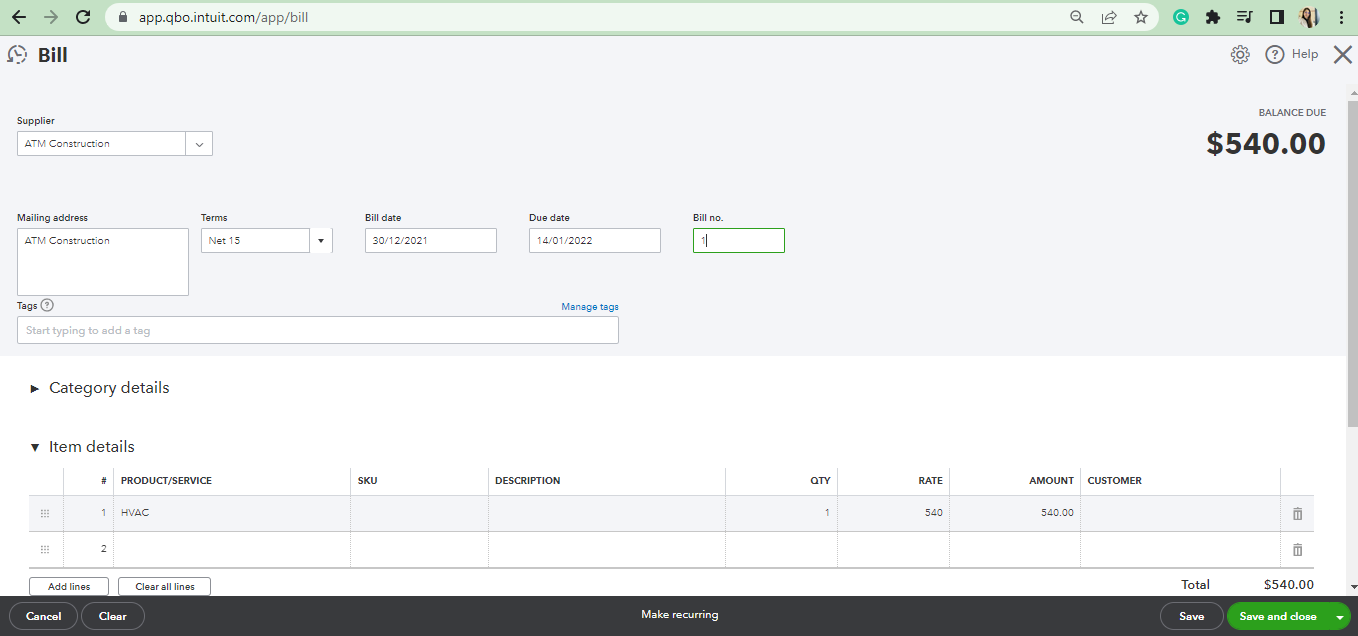Open the Supplier dropdown arrow
The width and height of the screenshot is (1358, 636).
point(199,144)
